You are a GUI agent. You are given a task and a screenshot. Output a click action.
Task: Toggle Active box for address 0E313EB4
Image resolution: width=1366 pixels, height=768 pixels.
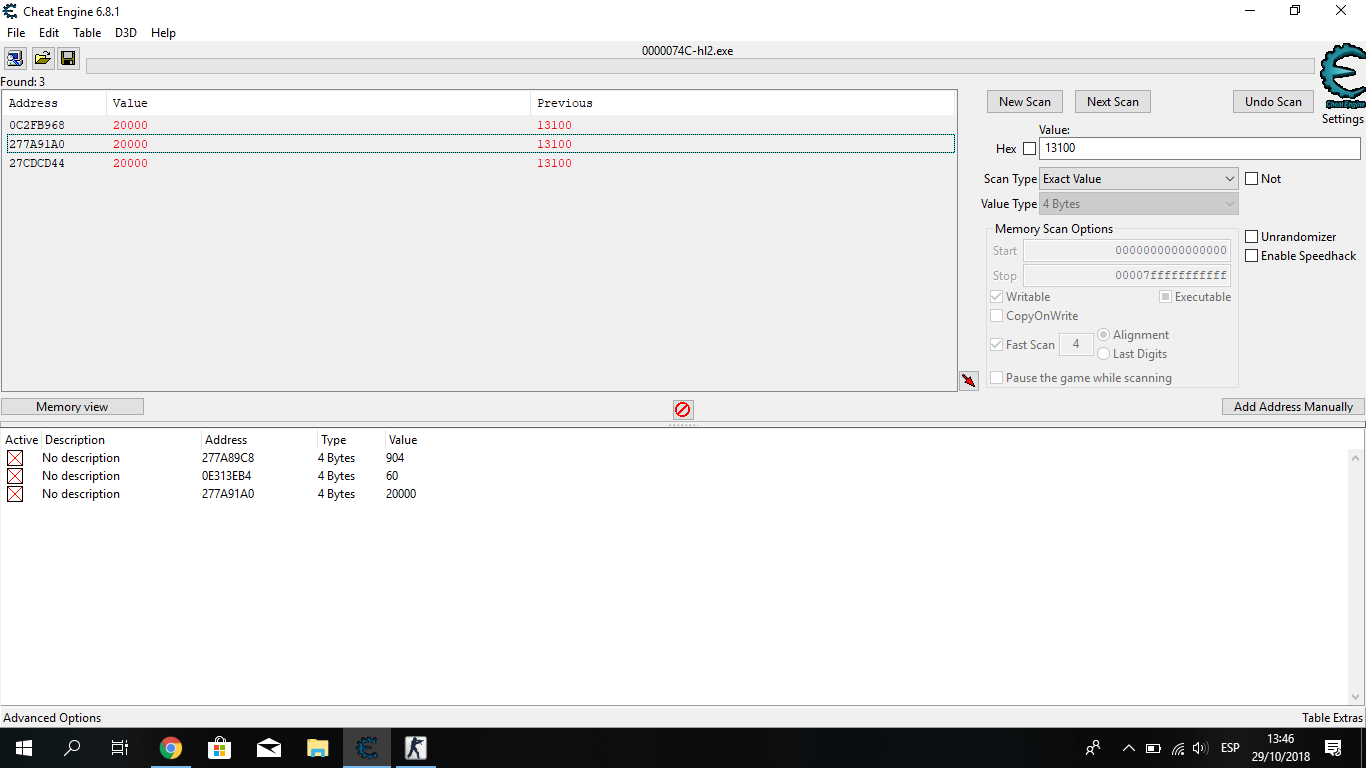[15, 476]
